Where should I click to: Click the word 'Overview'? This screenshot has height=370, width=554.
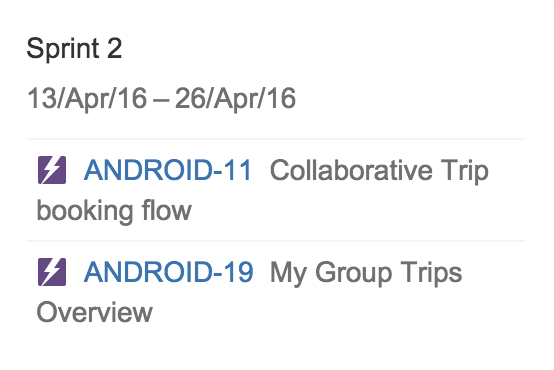coord(95,312)
